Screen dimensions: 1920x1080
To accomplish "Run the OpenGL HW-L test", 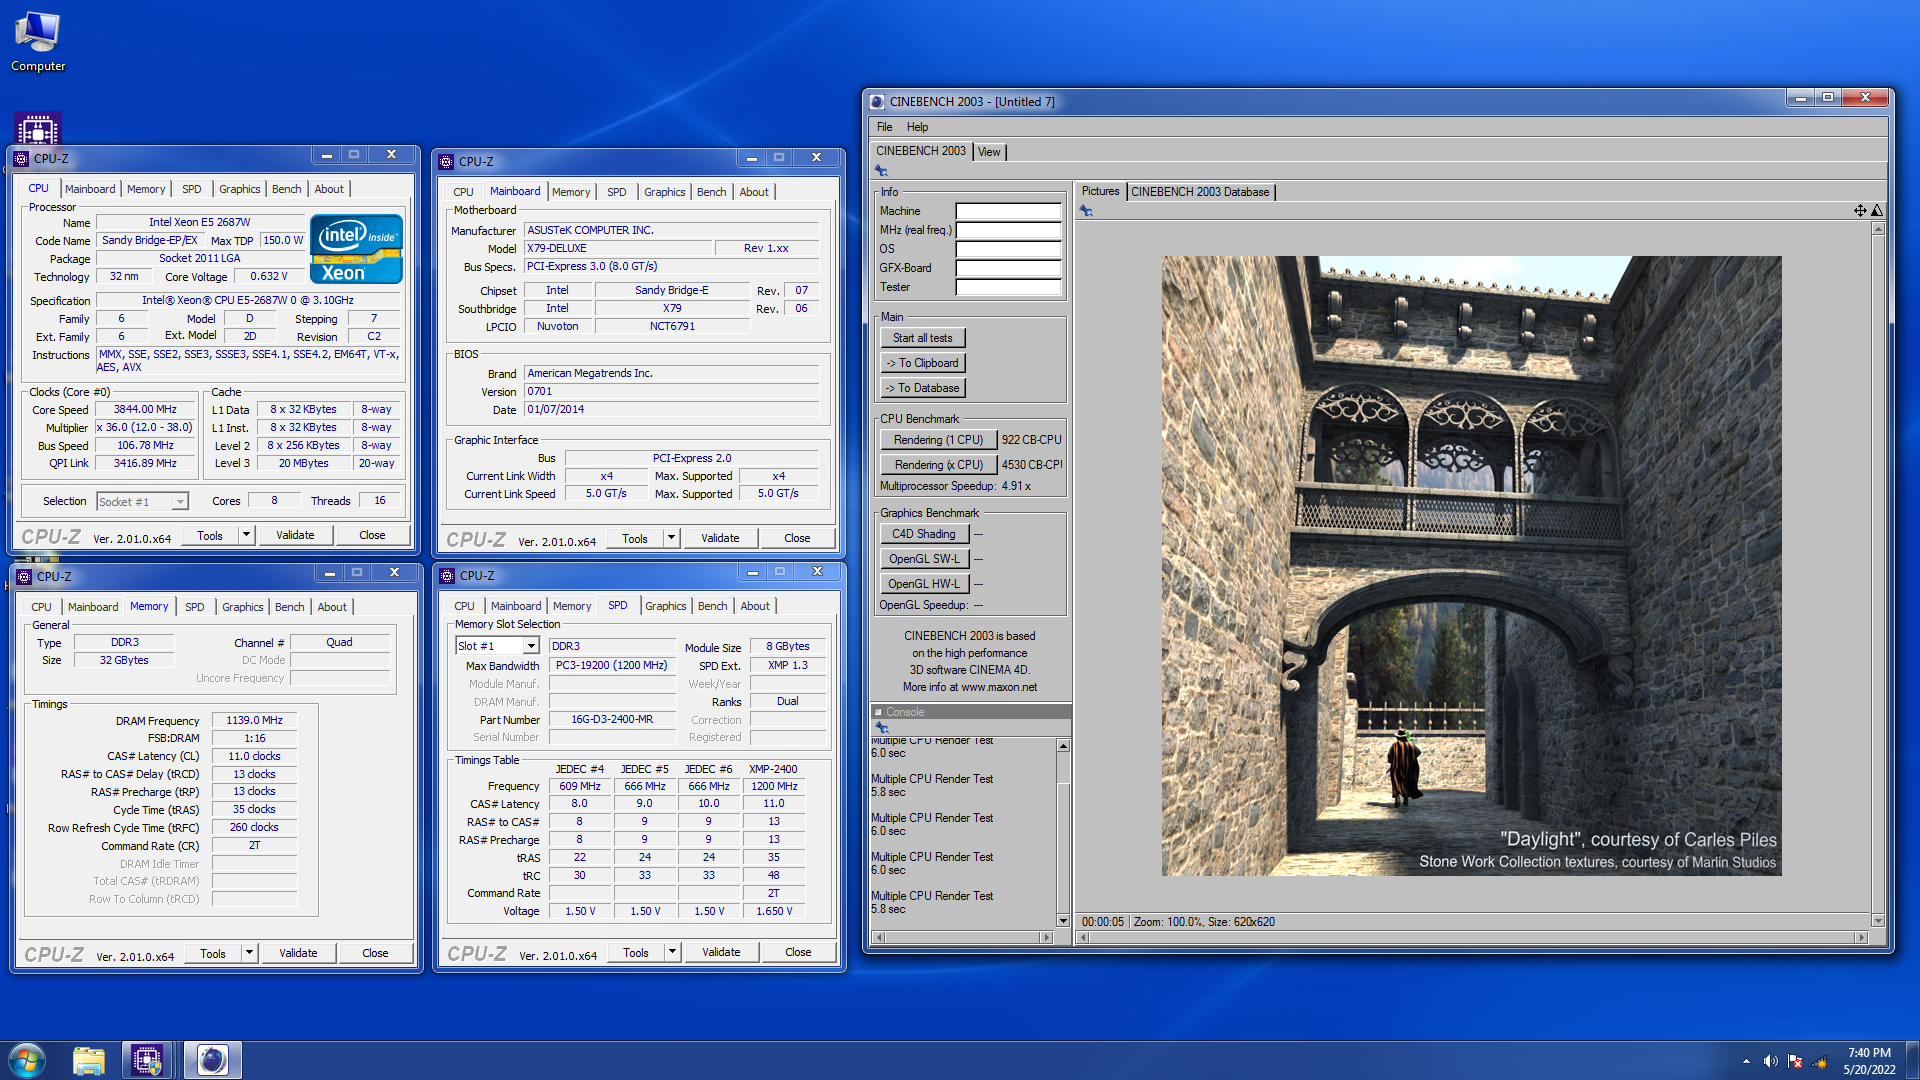I will (924, 584).
